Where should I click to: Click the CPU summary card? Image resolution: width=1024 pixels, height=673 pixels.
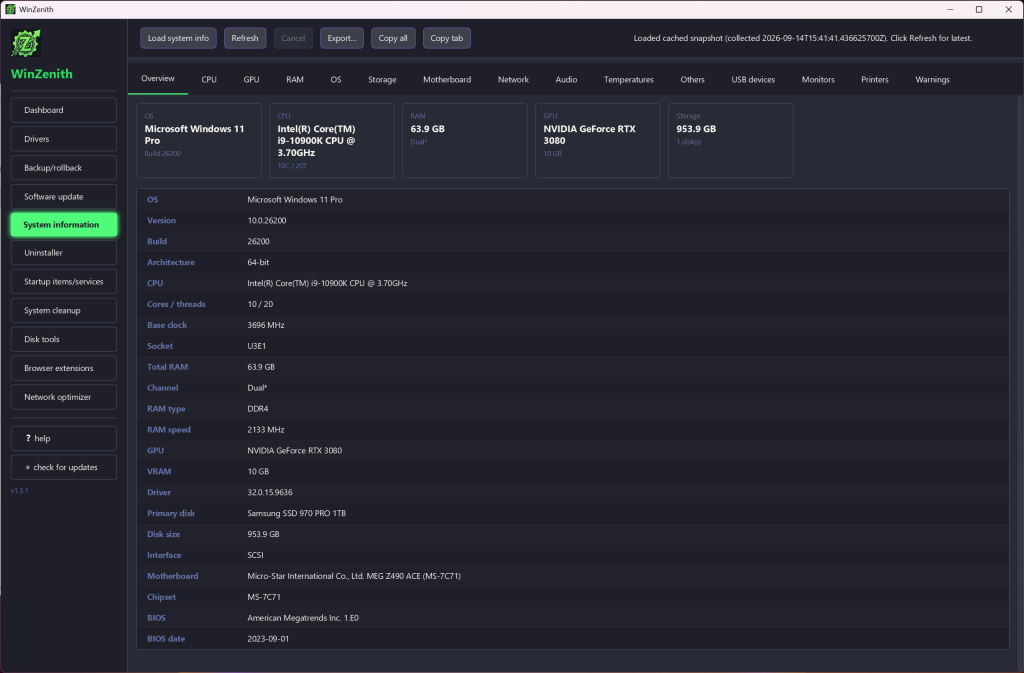click(332, 140)
